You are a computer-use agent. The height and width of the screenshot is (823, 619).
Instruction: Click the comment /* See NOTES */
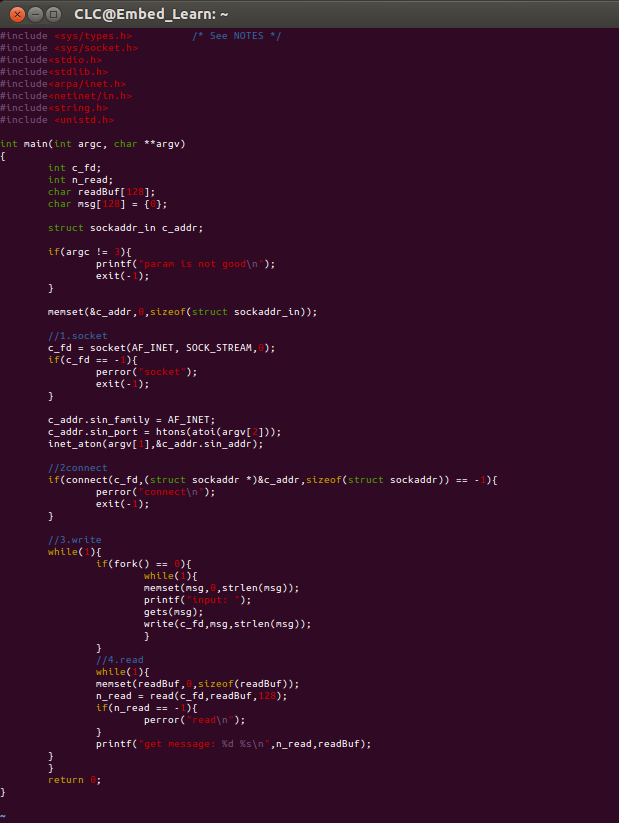pyautogui.click(x=236, y=36)
